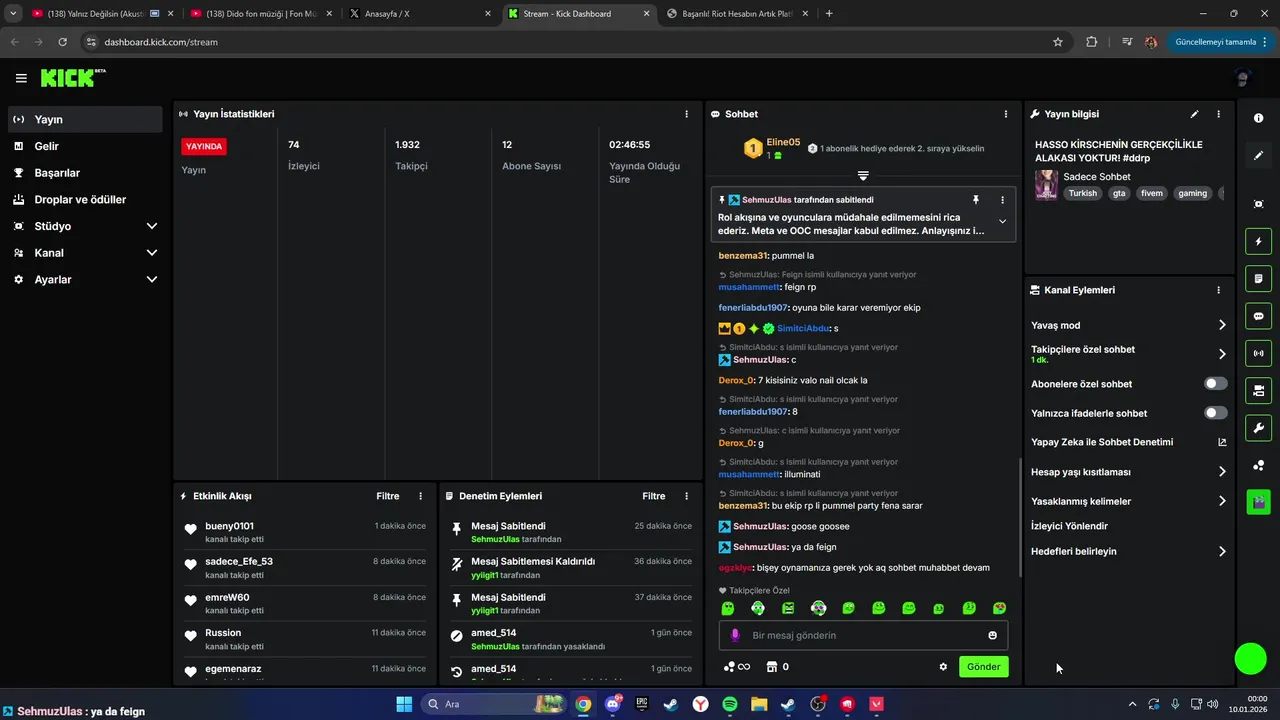Open Kanal Eylemleri three-dot menu
Image resolution: width=1280 pixels, height=720 pixels.
point(1218,290)
